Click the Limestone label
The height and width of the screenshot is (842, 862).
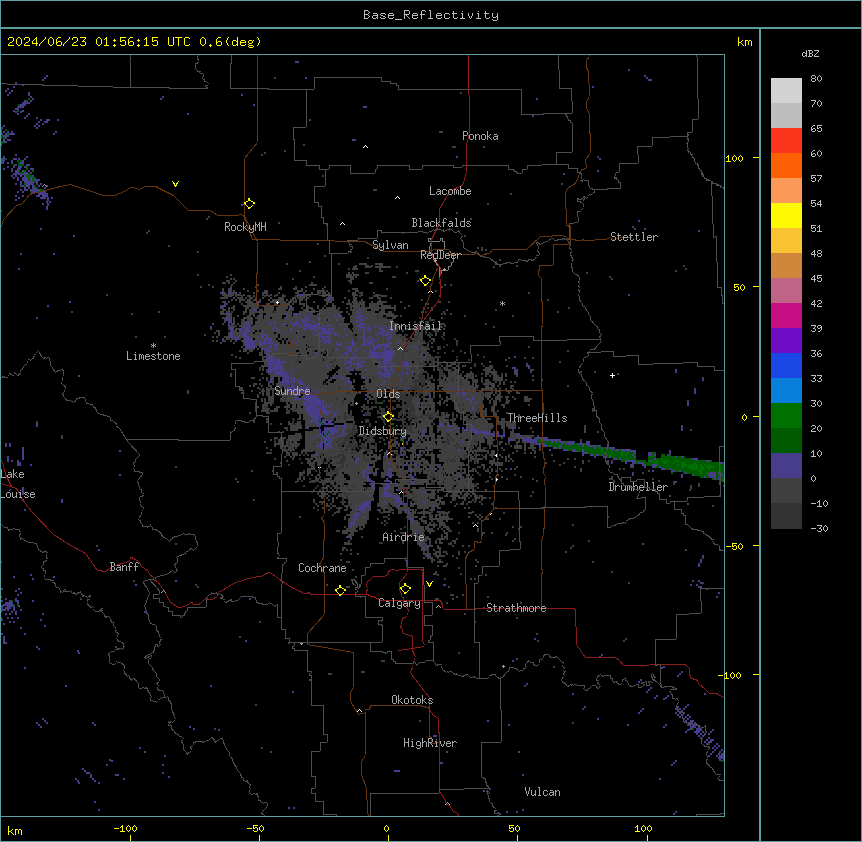pos(153,356)
